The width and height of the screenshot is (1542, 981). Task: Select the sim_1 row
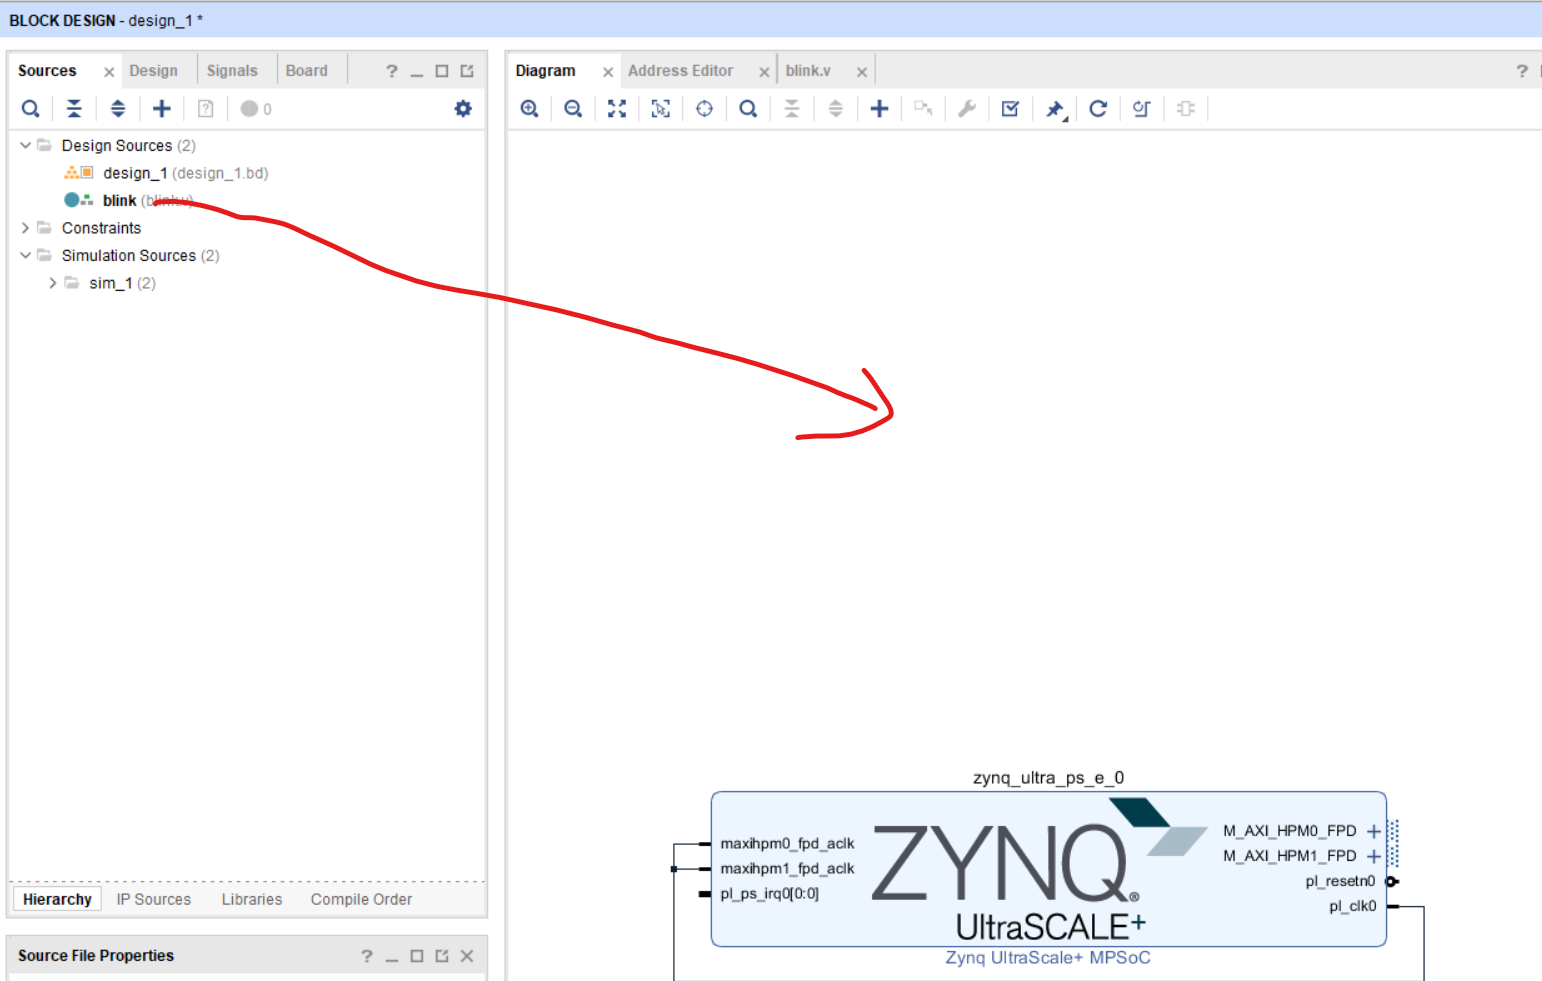(122, 283)
